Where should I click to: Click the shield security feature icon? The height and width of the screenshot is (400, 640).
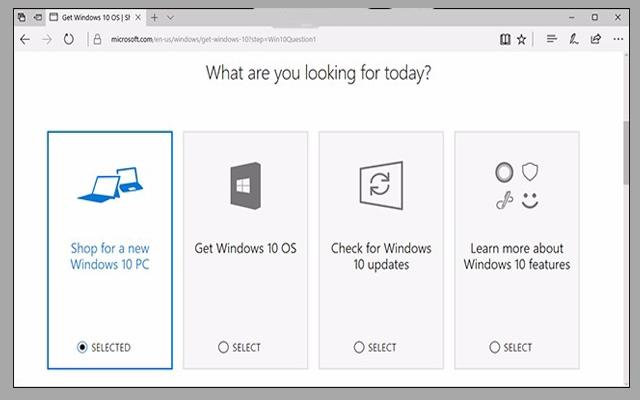[x=530, y=172]
